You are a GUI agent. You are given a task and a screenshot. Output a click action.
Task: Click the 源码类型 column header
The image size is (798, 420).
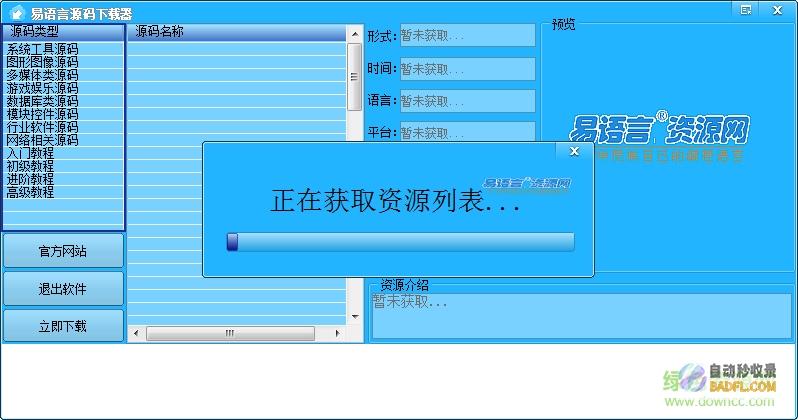(x=64, y=32)
